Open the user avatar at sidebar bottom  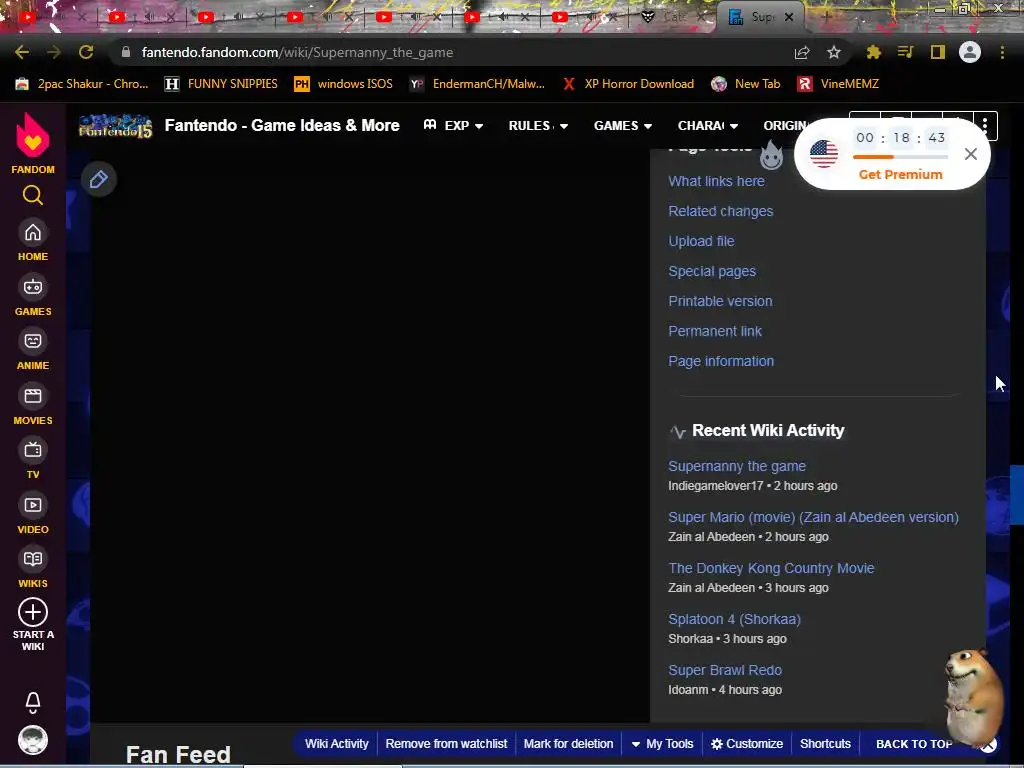[33, 740]
